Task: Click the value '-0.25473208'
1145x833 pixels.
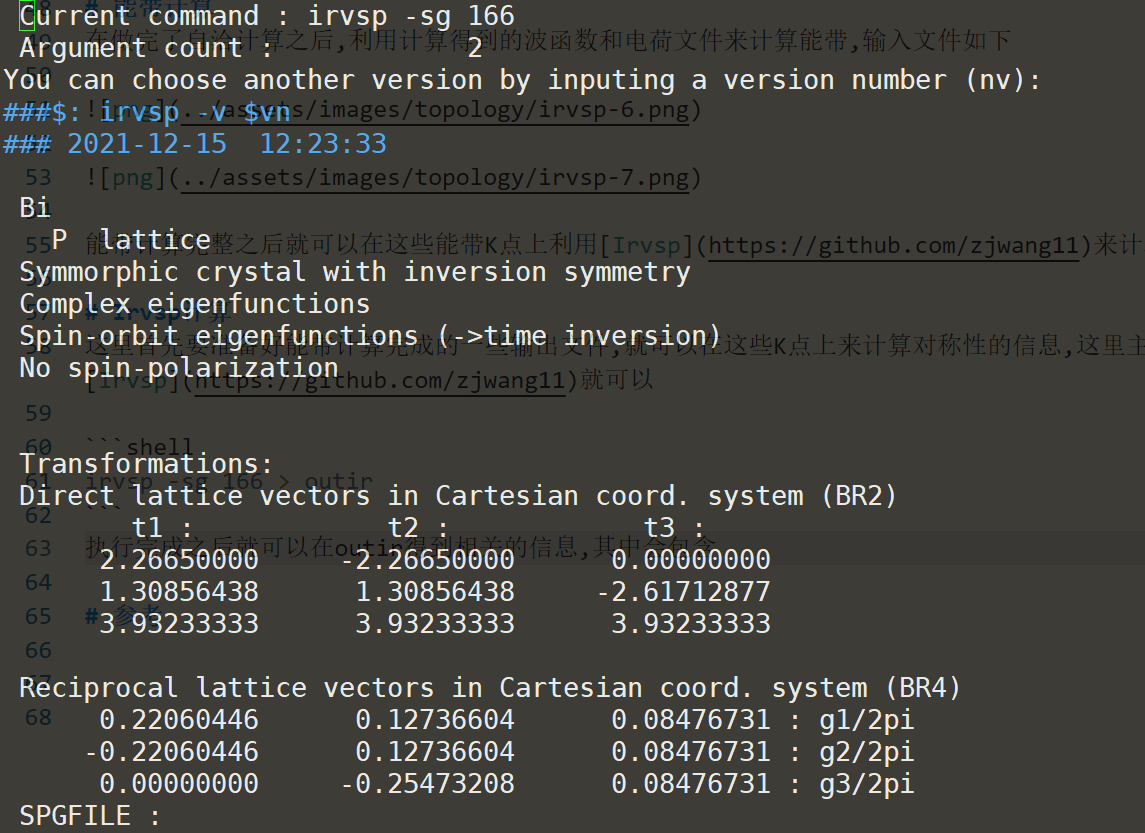Action: click(x=428, y=784)
